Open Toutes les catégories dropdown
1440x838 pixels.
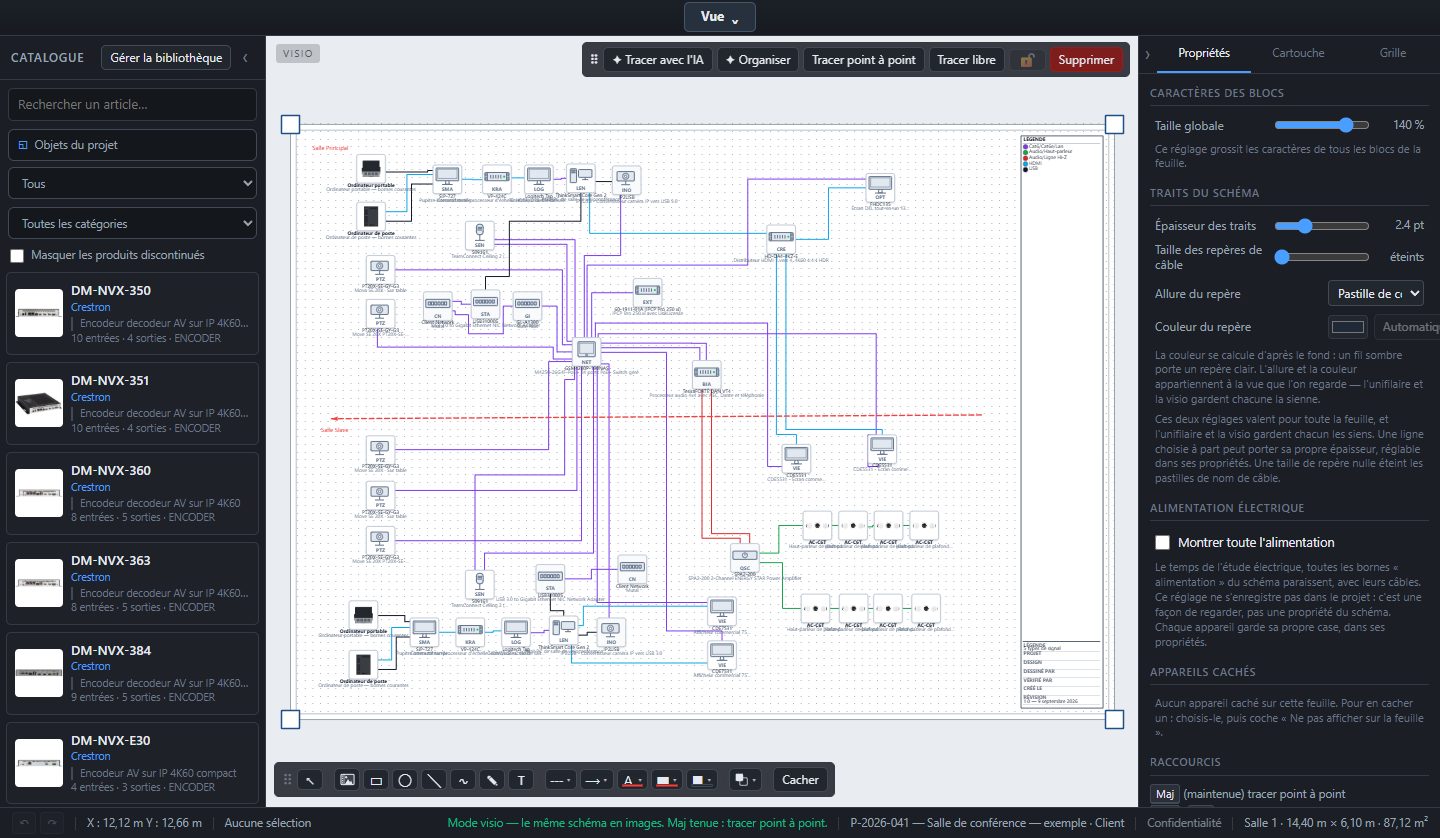click(132, 224)
